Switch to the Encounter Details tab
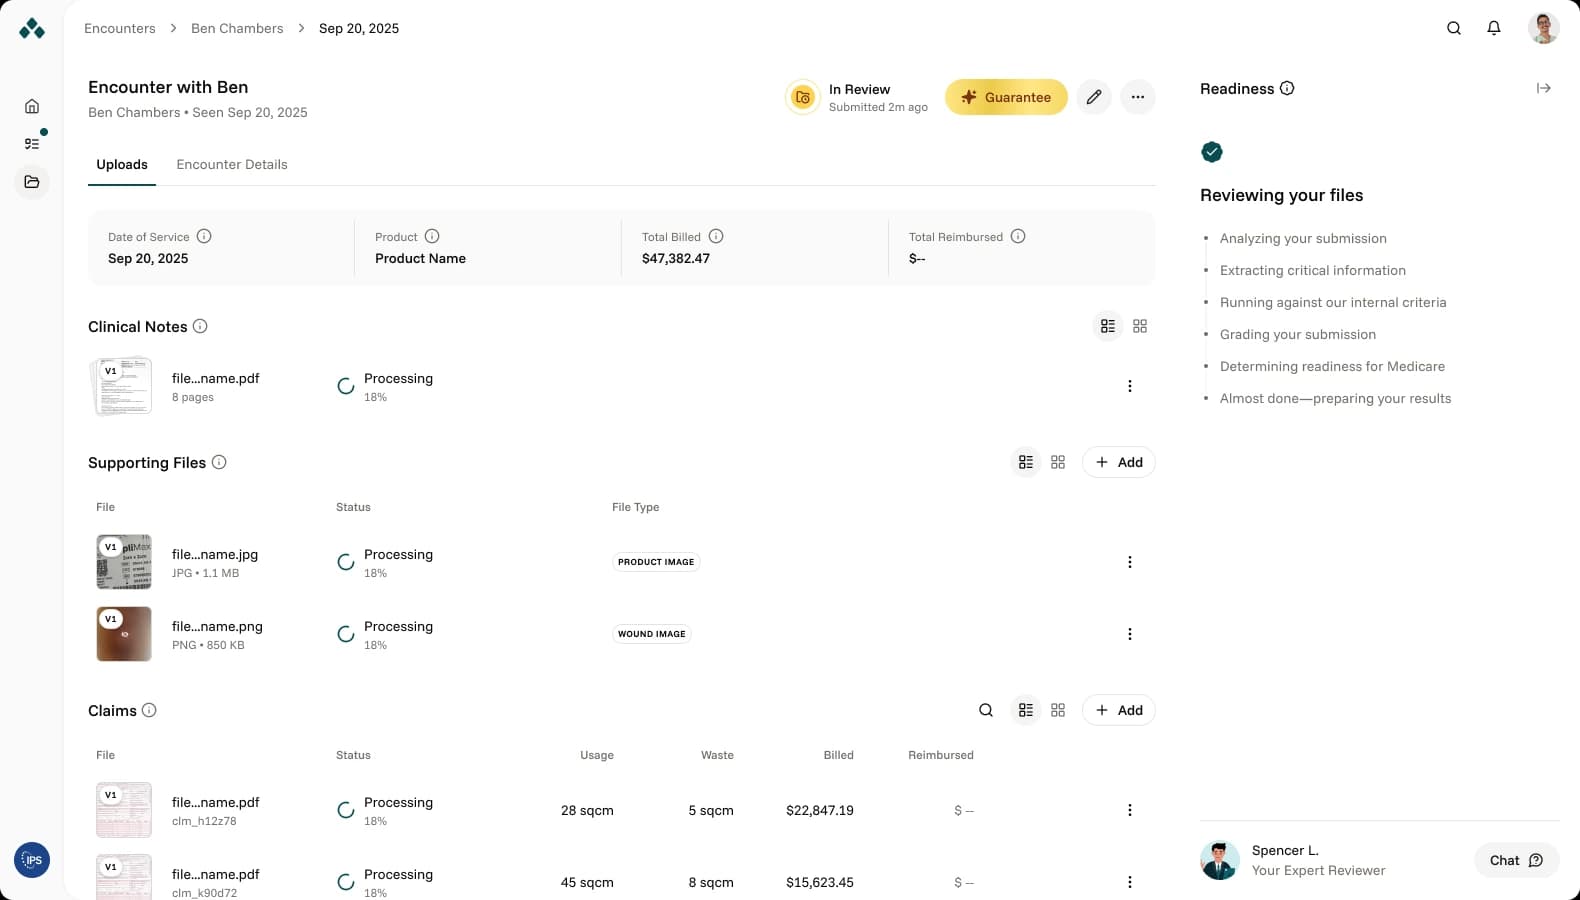1580x900 pixels. 232,165
